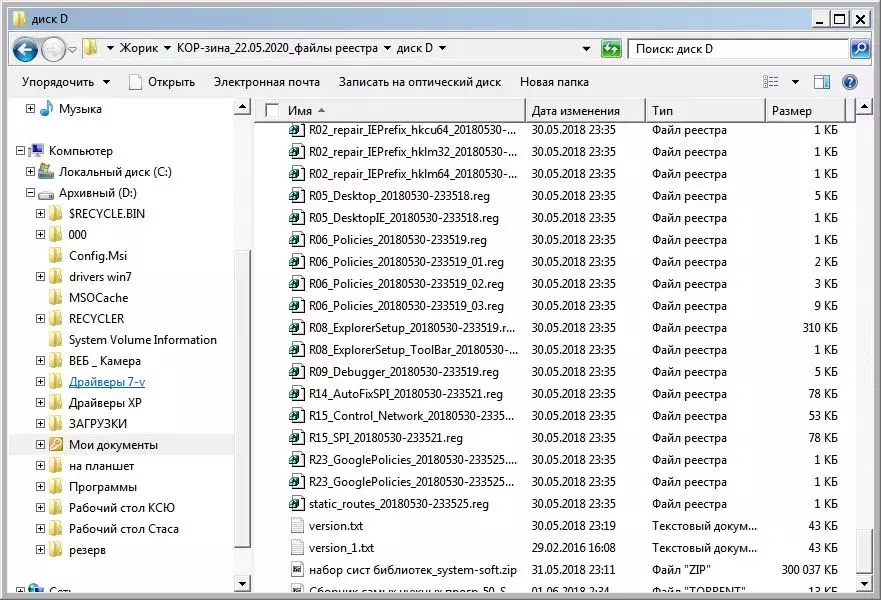Tick the select-all checkbox in Имя header

[272, 110]
